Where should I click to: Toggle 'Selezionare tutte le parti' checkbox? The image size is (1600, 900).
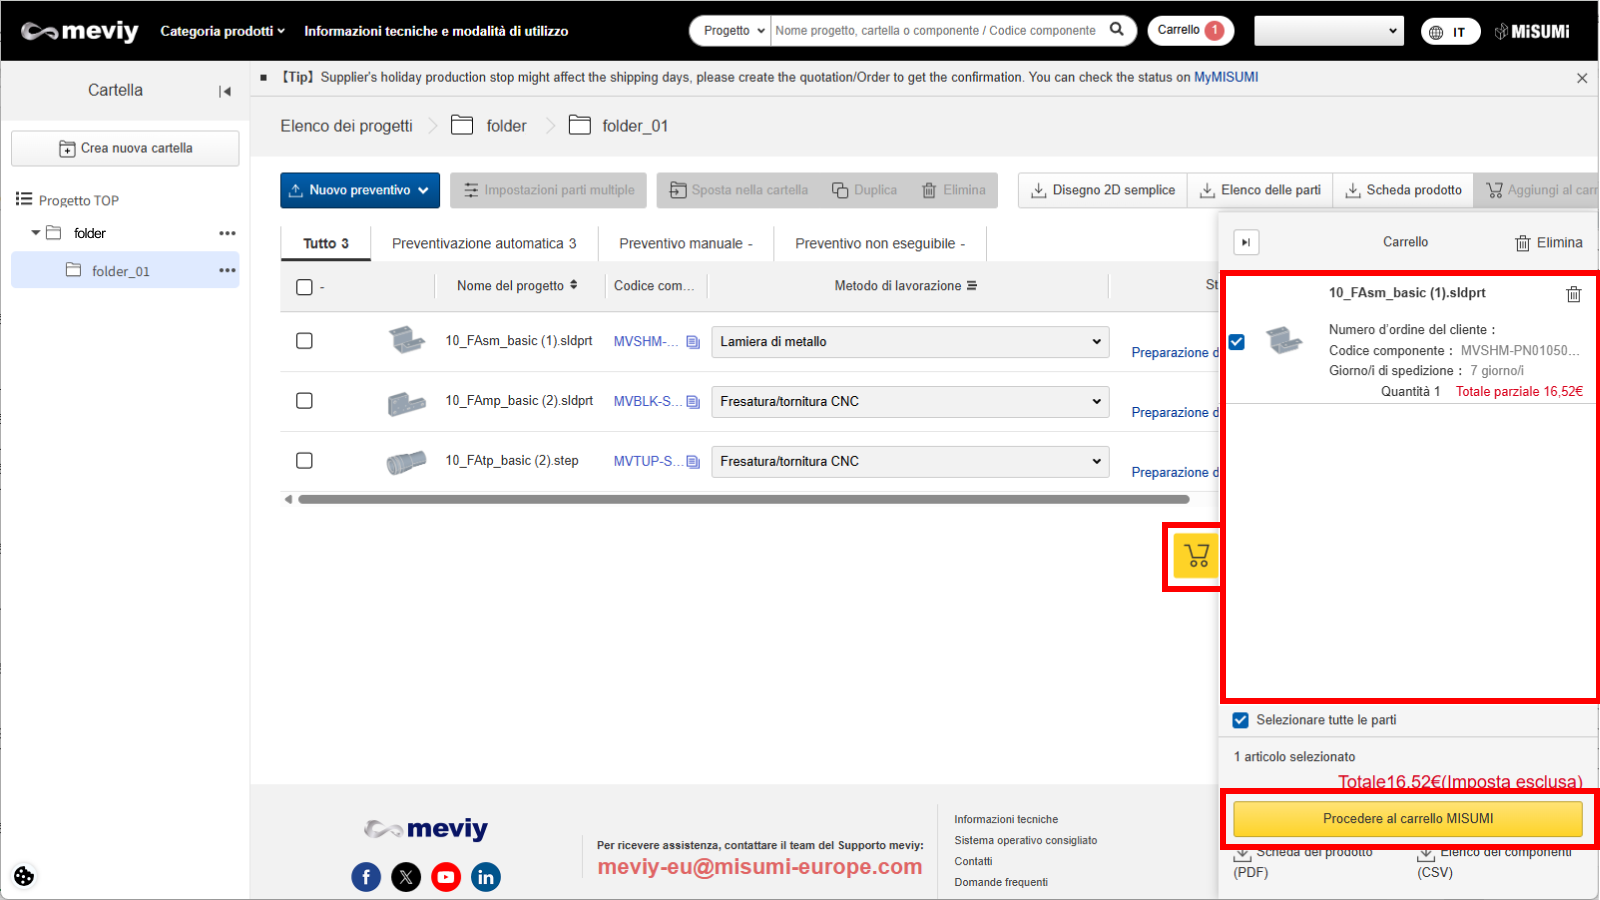tap(1241, 720)
